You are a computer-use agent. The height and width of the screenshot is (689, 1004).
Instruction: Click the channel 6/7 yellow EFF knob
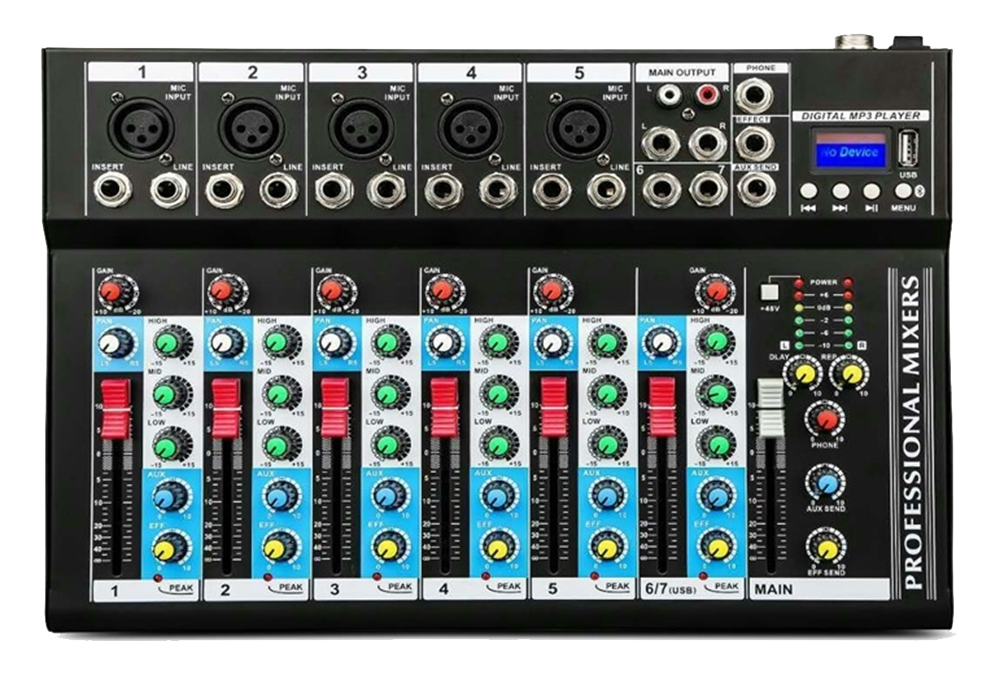pyautogui.click(x=715, y=546)
